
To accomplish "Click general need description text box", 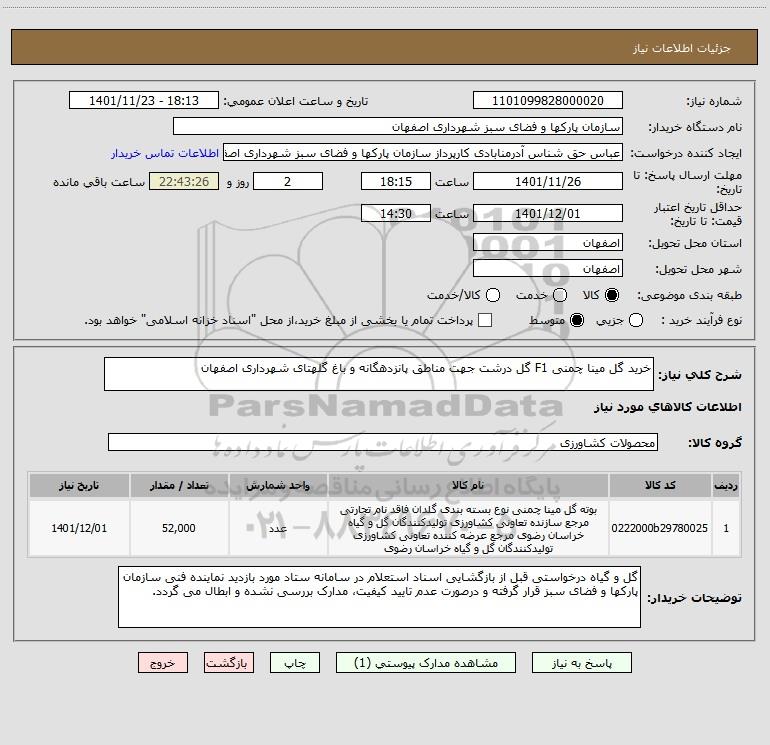I will point(379,374).
